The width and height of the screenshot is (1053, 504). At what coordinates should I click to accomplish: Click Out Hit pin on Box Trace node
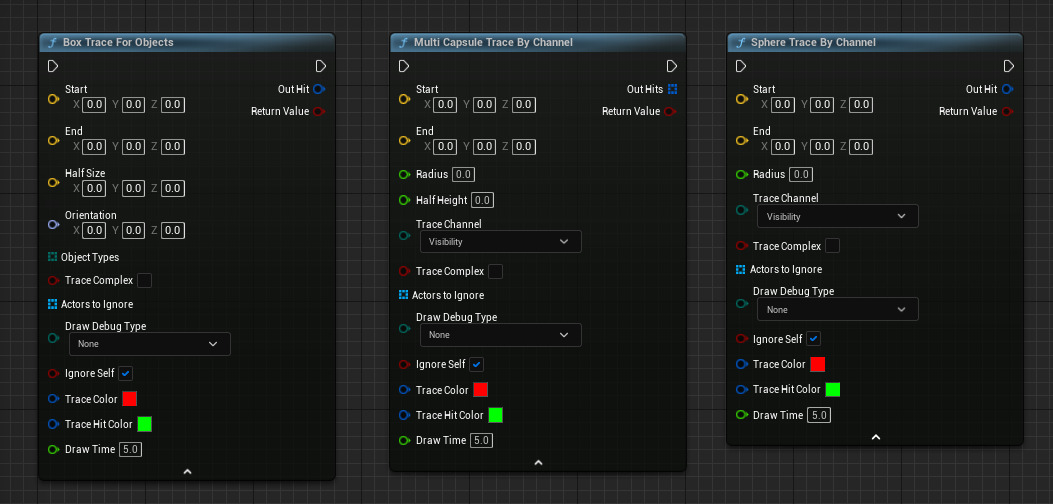pyautogui.click(x=320, y=89)
